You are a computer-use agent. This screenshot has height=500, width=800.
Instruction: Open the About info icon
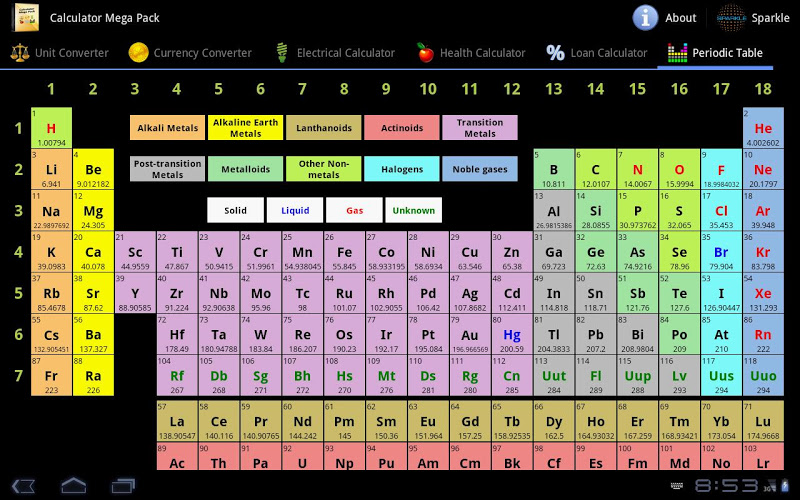(645, 18)
